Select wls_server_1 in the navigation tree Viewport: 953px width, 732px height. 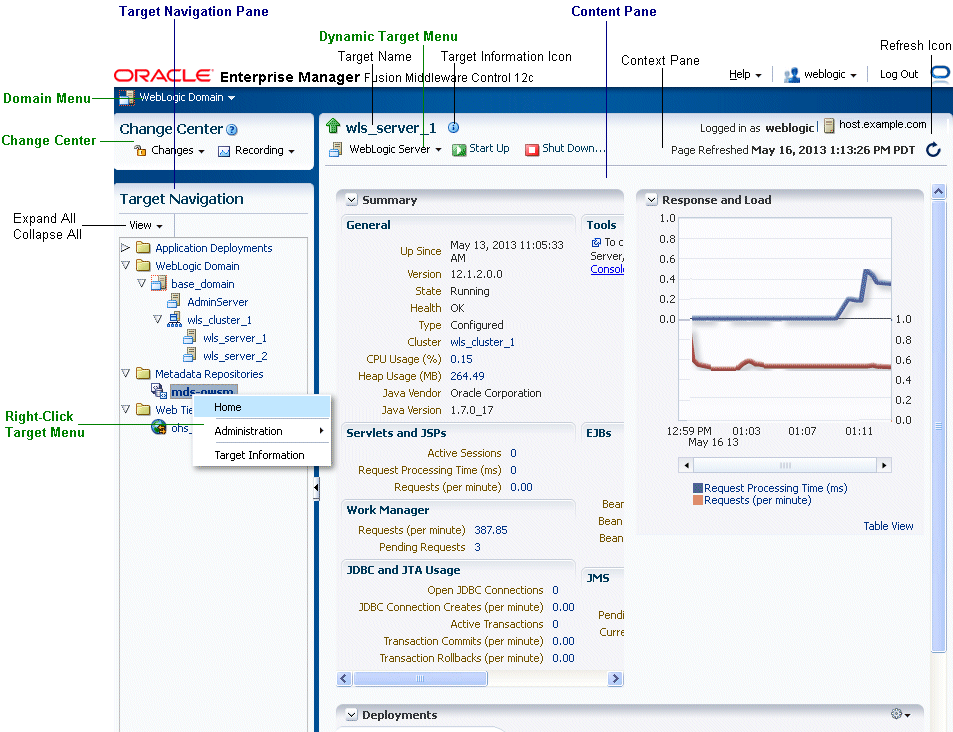click(x=235, y=338)
